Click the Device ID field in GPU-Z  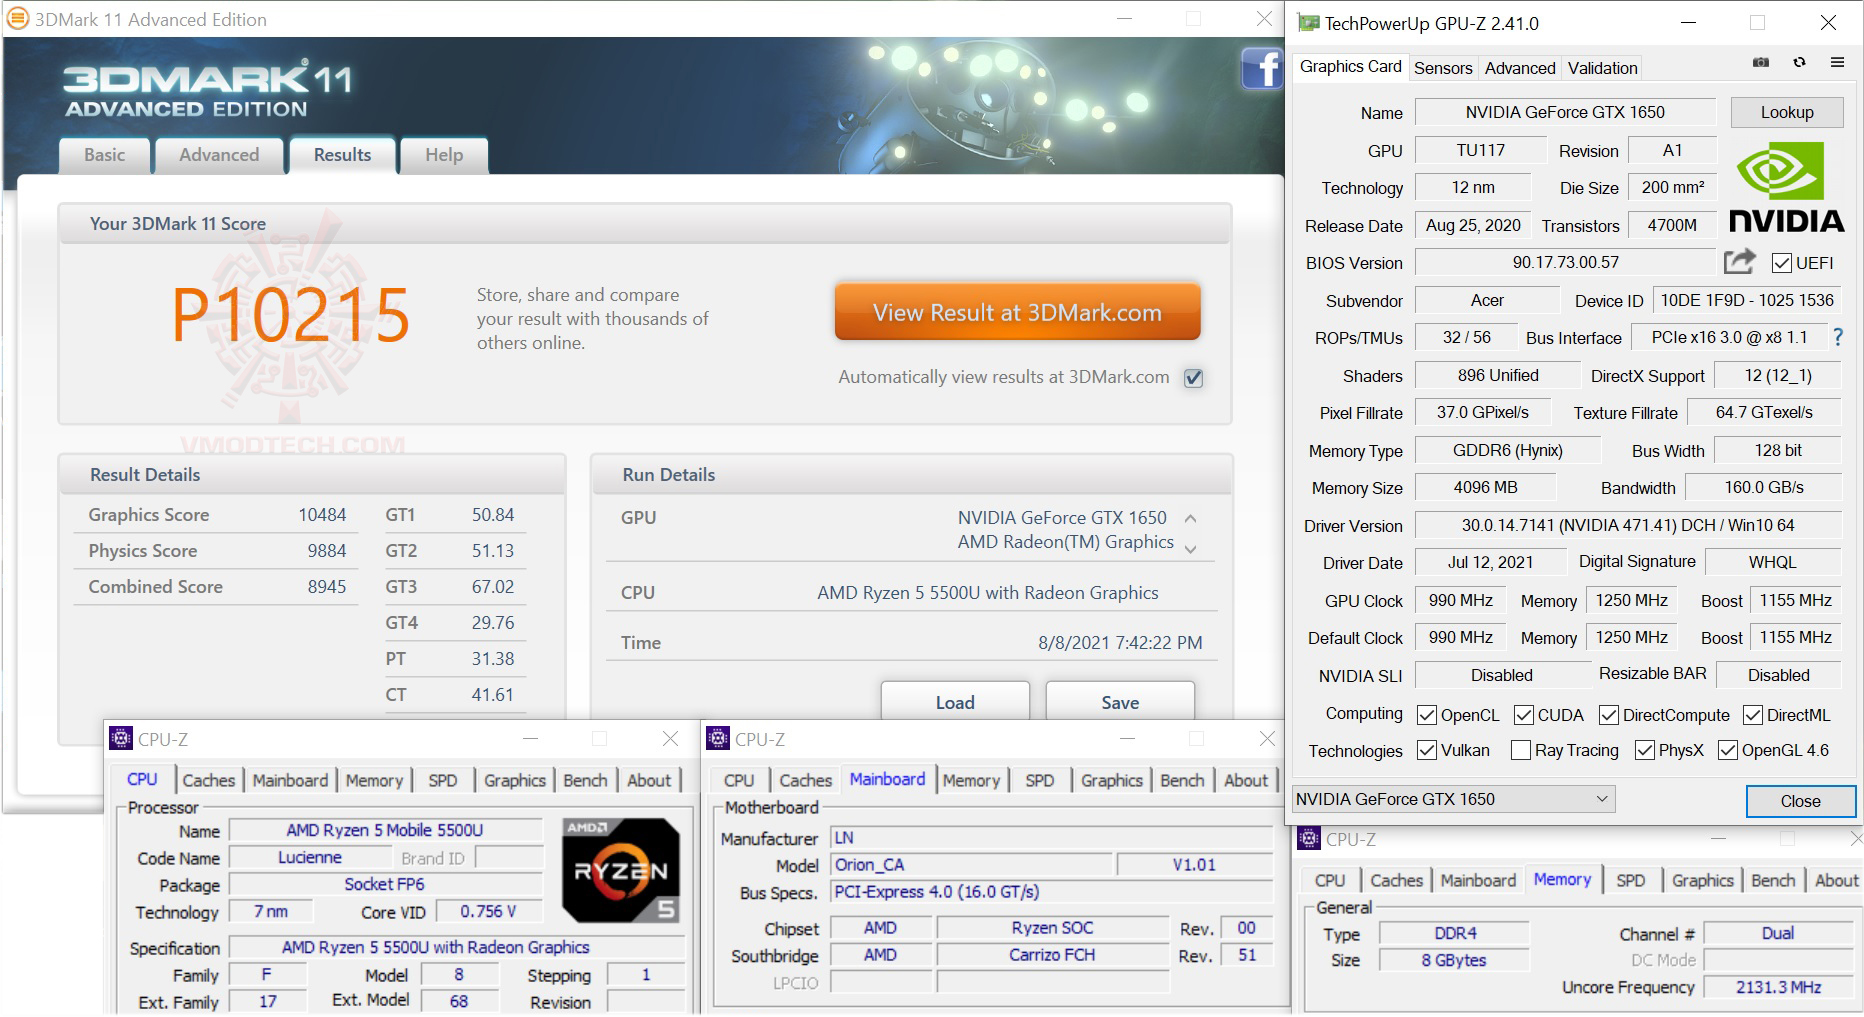1747,300
